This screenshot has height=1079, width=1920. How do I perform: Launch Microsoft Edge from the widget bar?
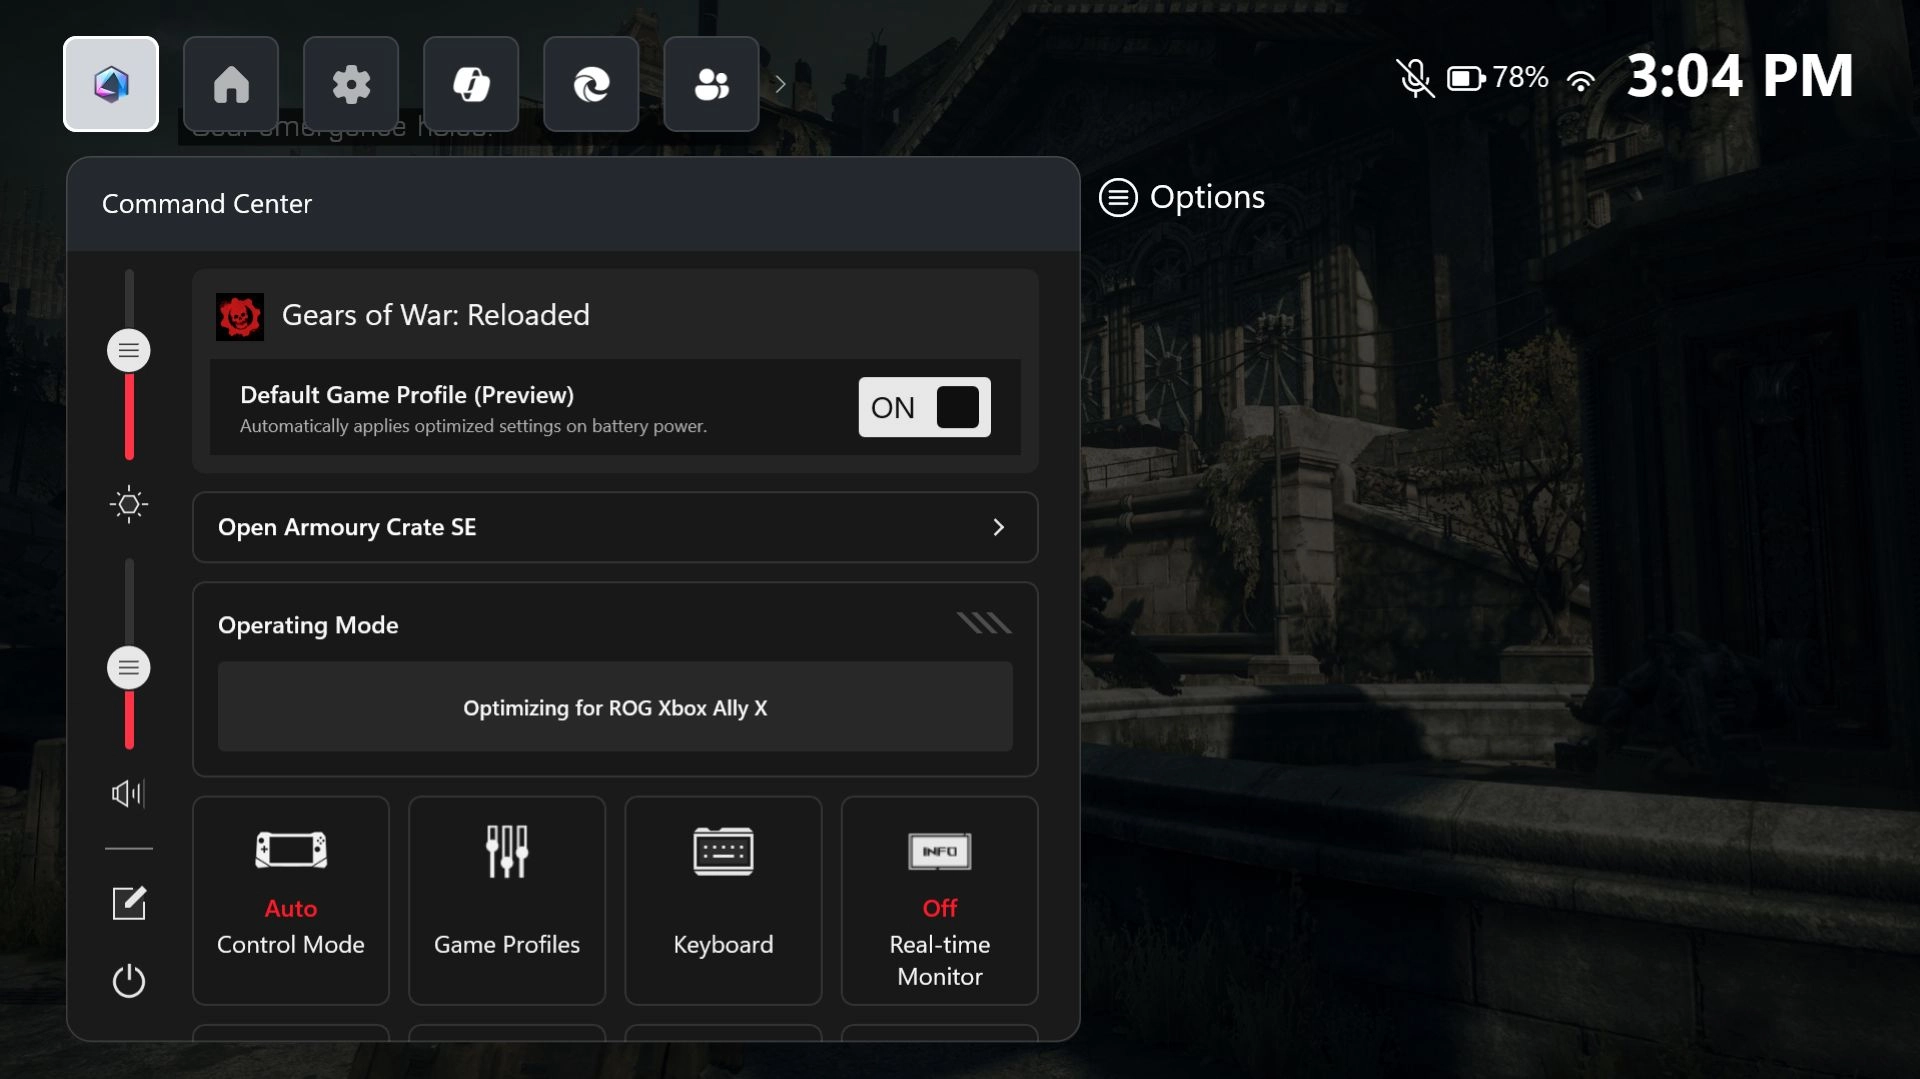pyautogui.click(x=590, y=84)
